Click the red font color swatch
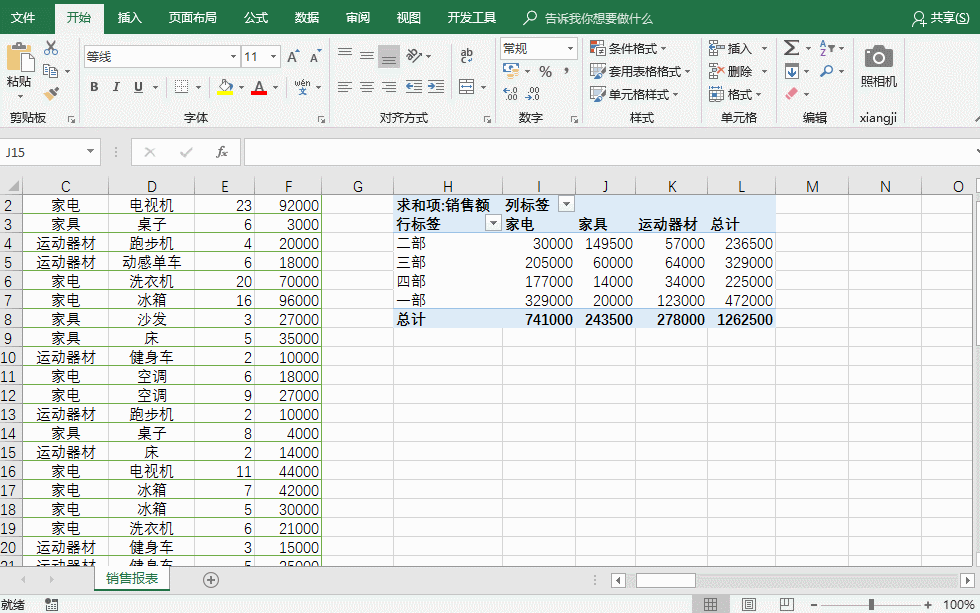The height and width of the screenshot is (613, 980). (259, 87)
